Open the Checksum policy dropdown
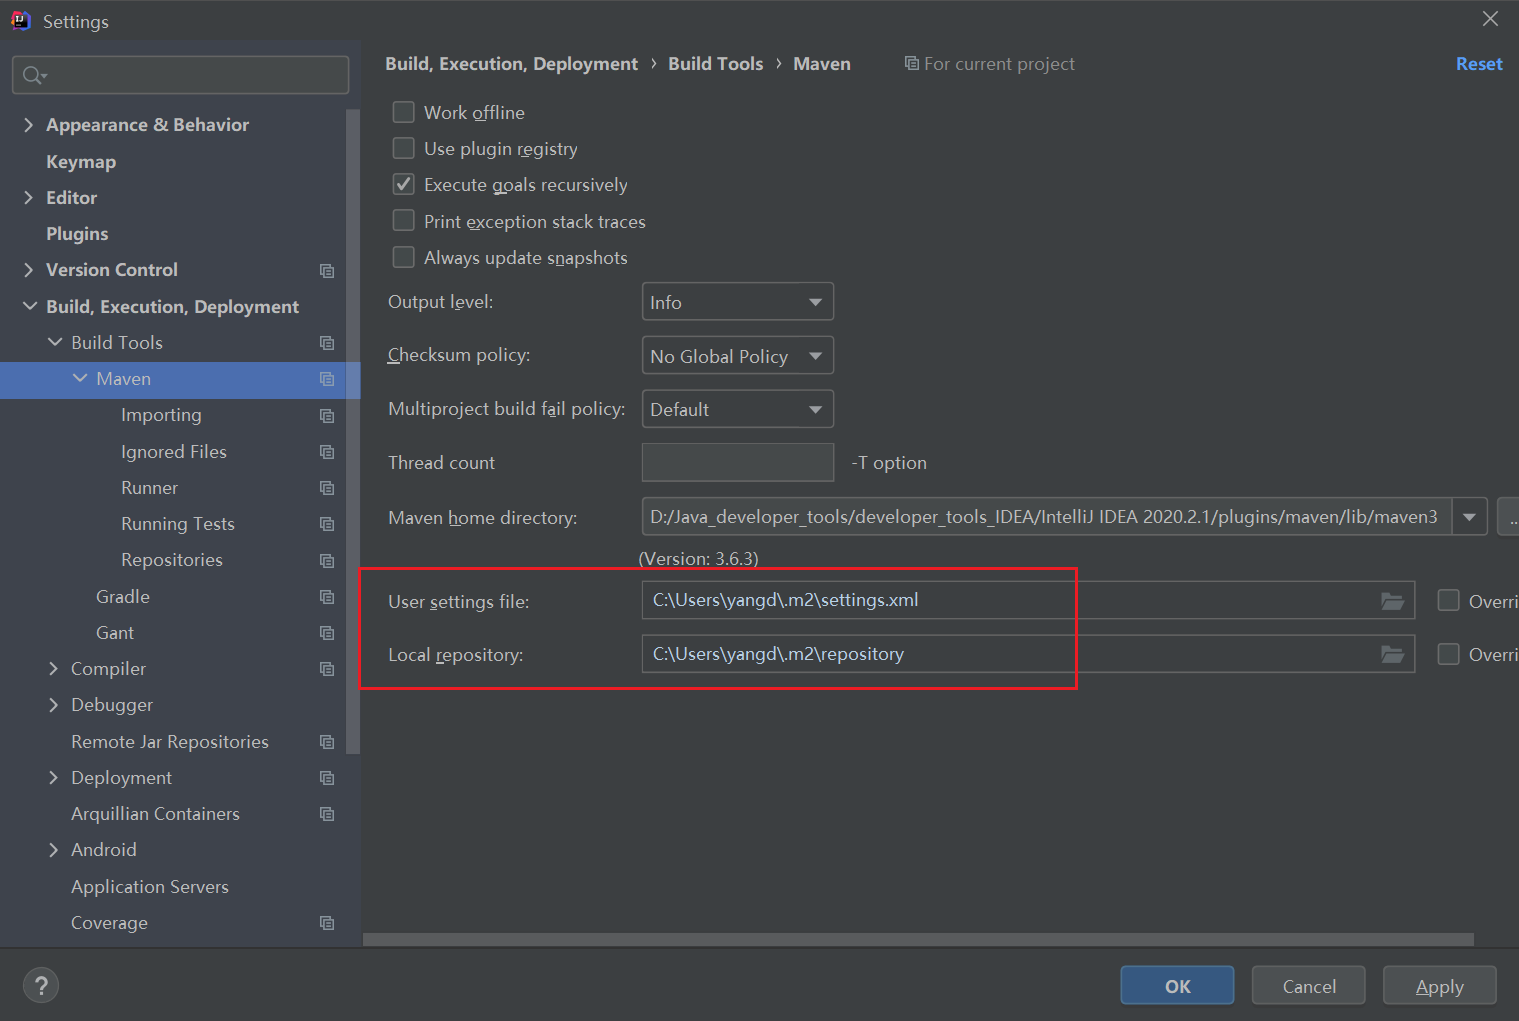 [737, 356]
